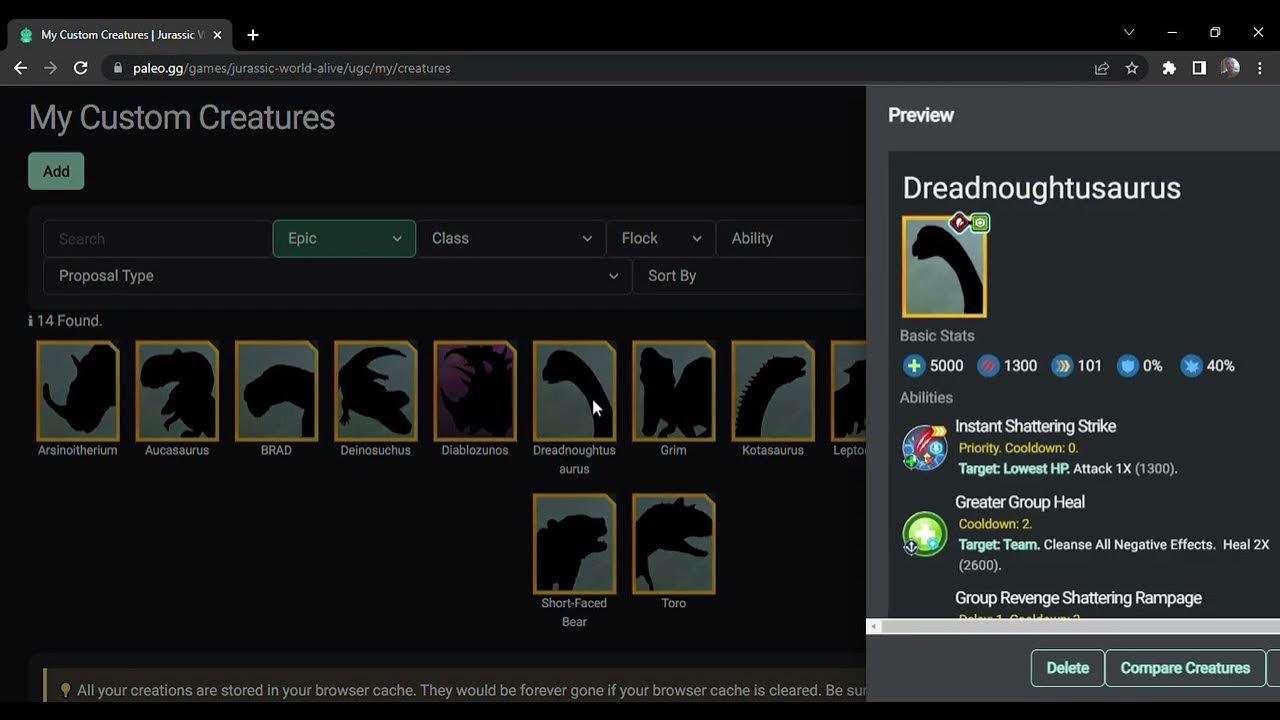Open the tab search chevron
The image size is (1280, 720).
click(x=1129, y=33)
